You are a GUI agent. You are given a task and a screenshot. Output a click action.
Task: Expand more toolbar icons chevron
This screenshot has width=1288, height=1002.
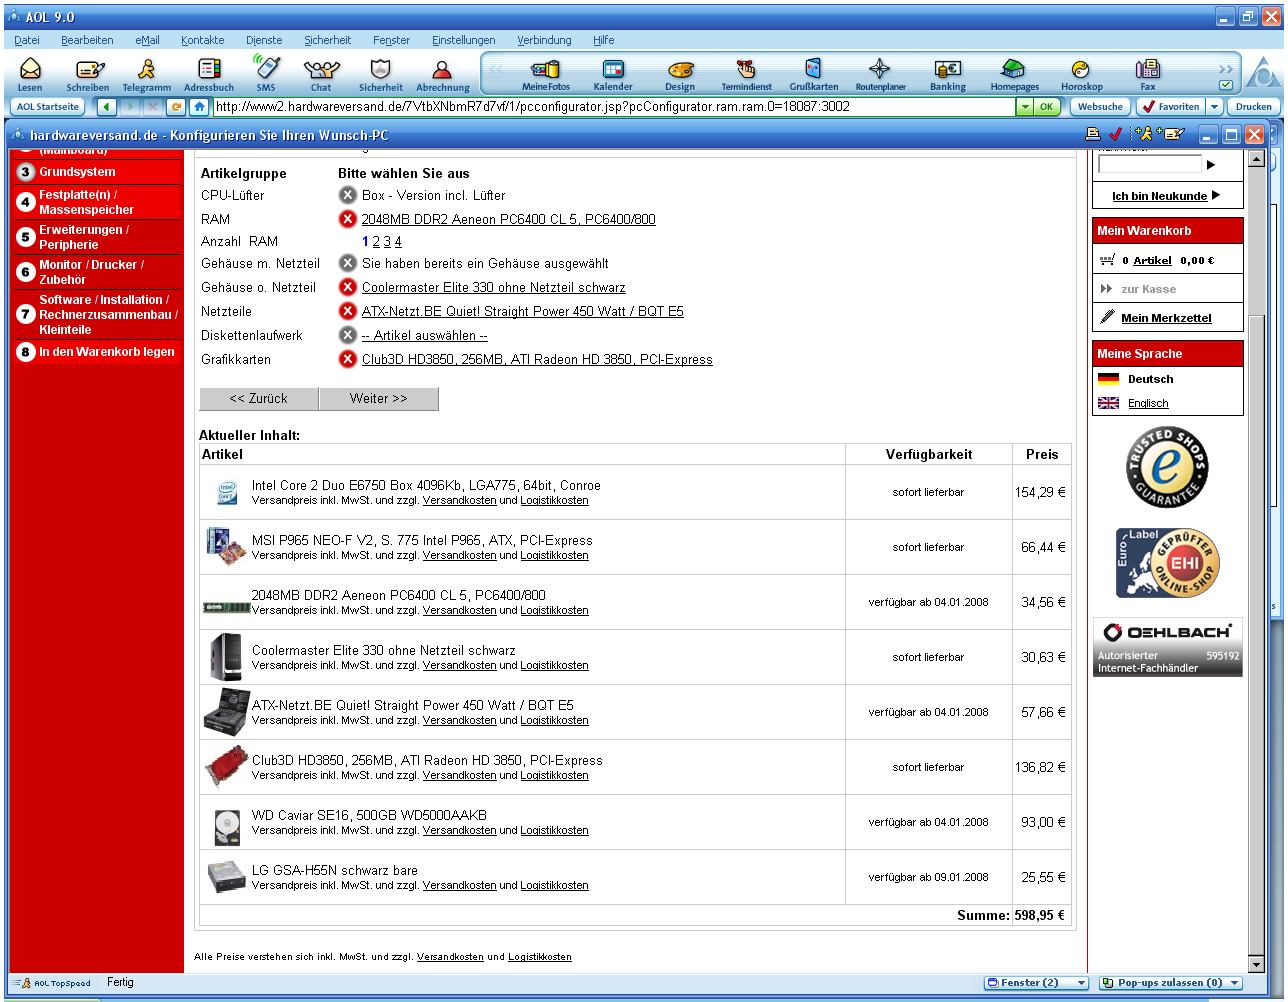(x=1226, y=69)
